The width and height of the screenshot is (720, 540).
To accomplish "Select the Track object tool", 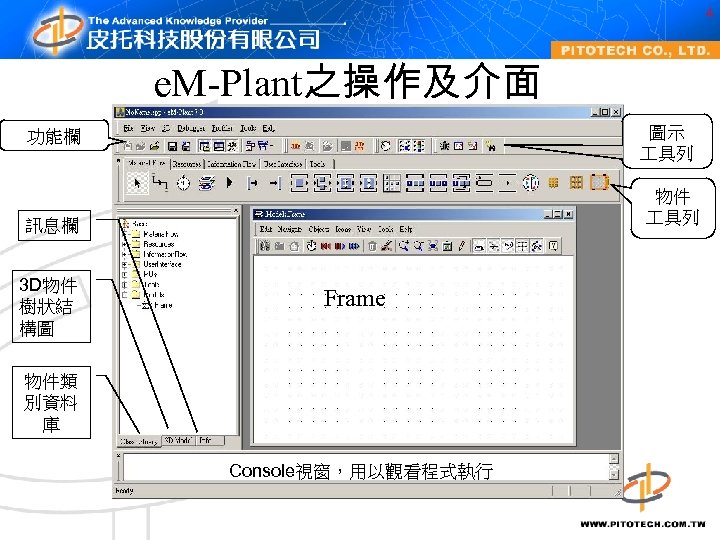I will pyautogui.click(x=507, y=183).
